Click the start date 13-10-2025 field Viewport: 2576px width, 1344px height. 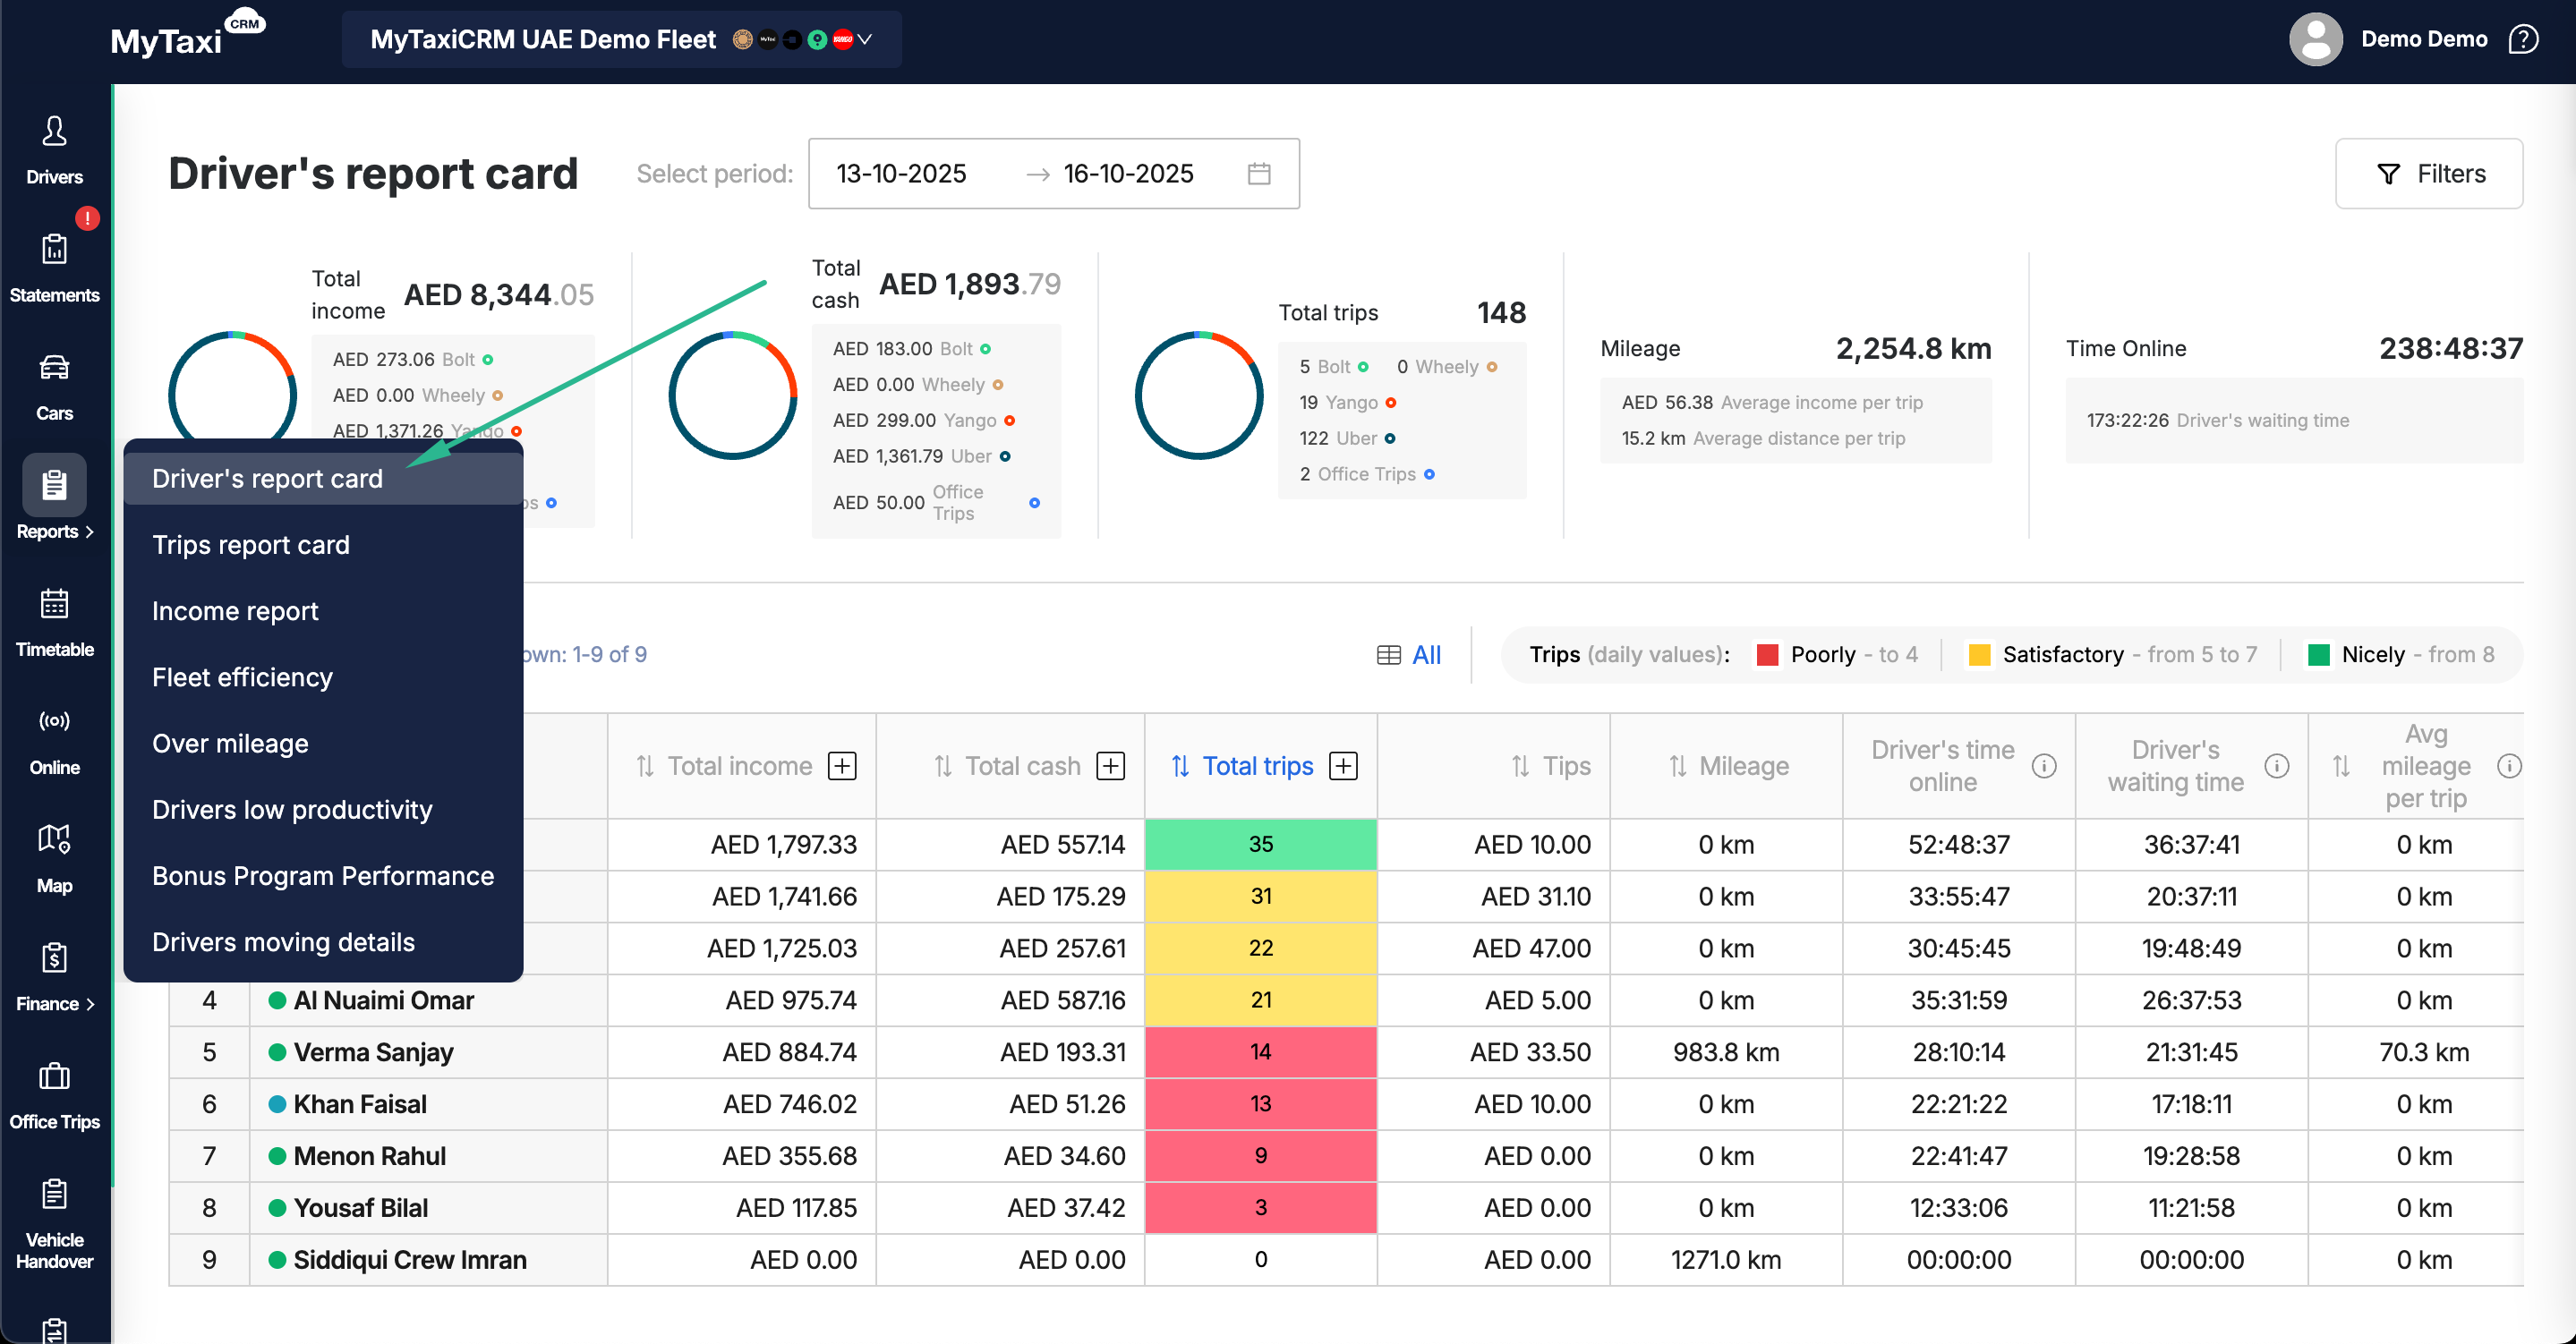coord(901,174)
